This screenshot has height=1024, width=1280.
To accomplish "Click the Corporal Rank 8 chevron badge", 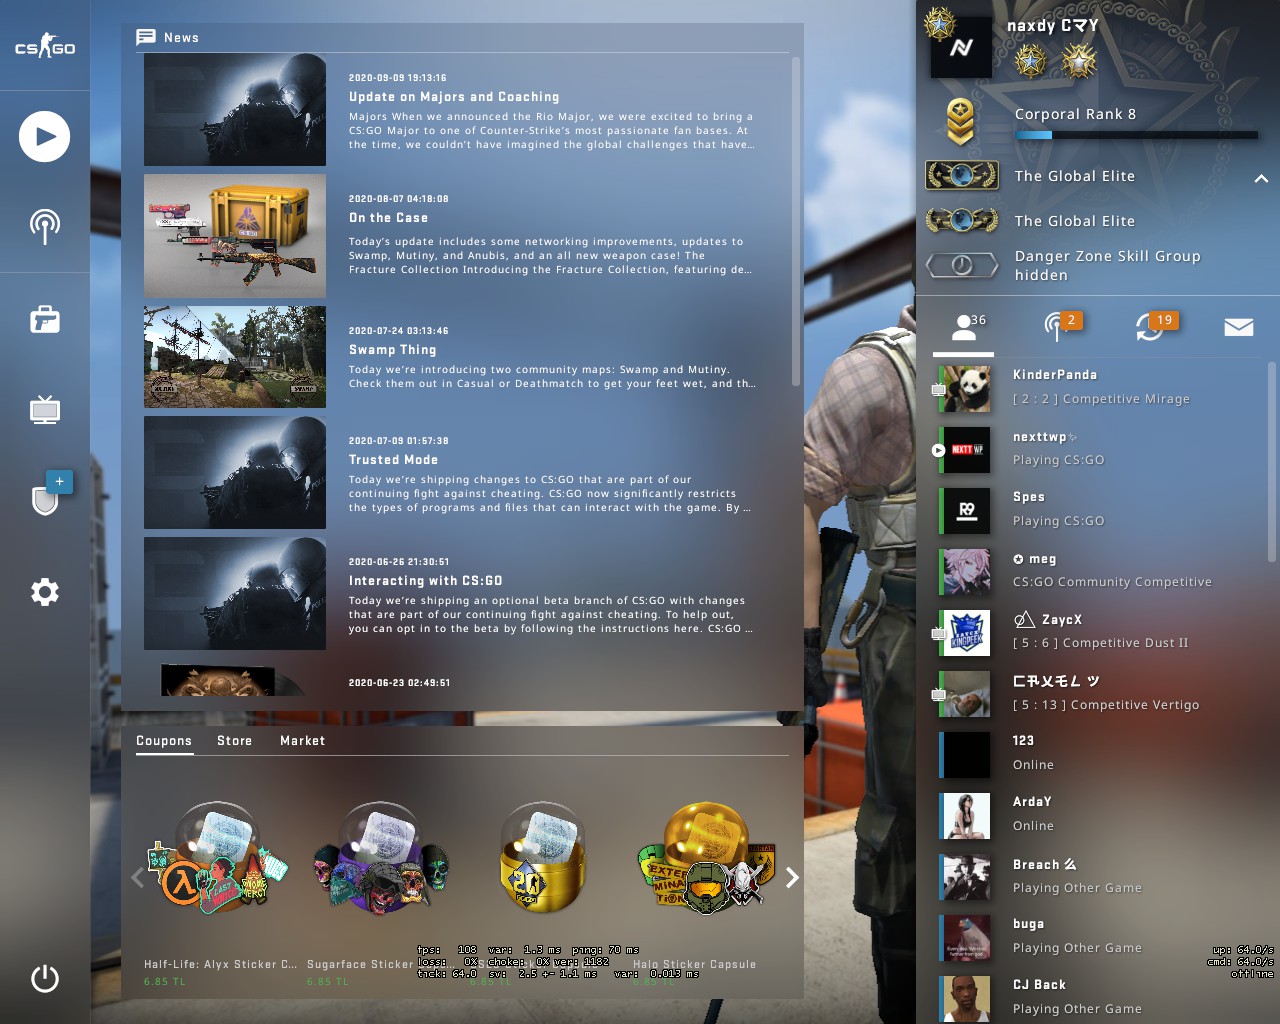I will tap(961, 122).
